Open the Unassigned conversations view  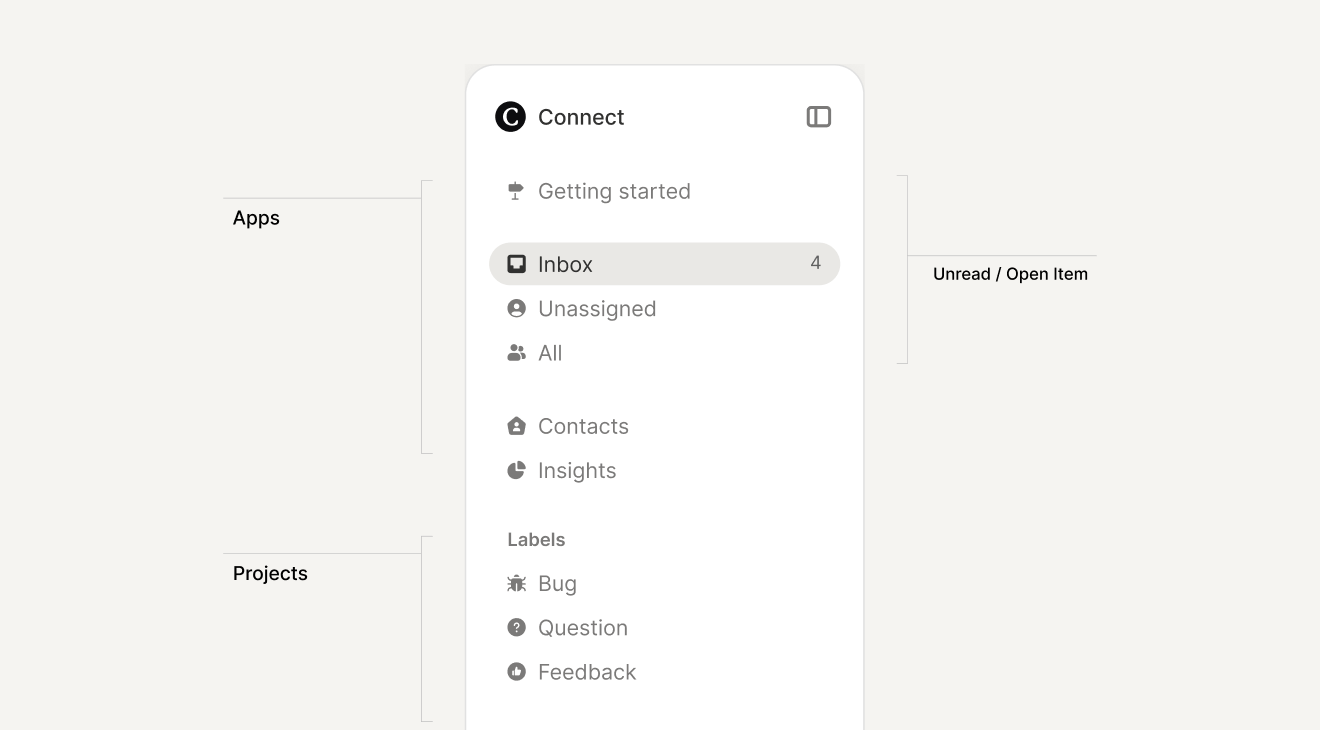(x=597, y=309)
